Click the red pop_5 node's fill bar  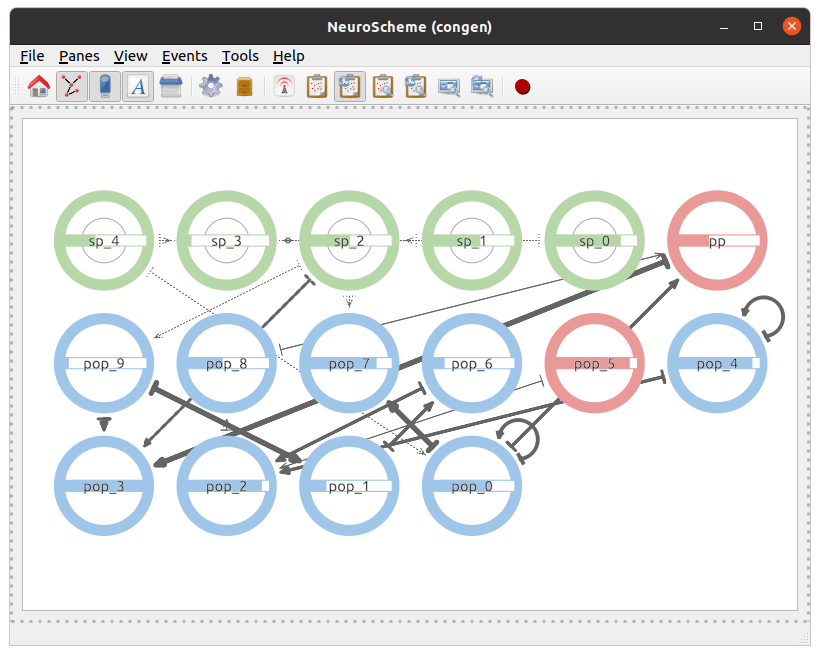click(x=594, y=364)
